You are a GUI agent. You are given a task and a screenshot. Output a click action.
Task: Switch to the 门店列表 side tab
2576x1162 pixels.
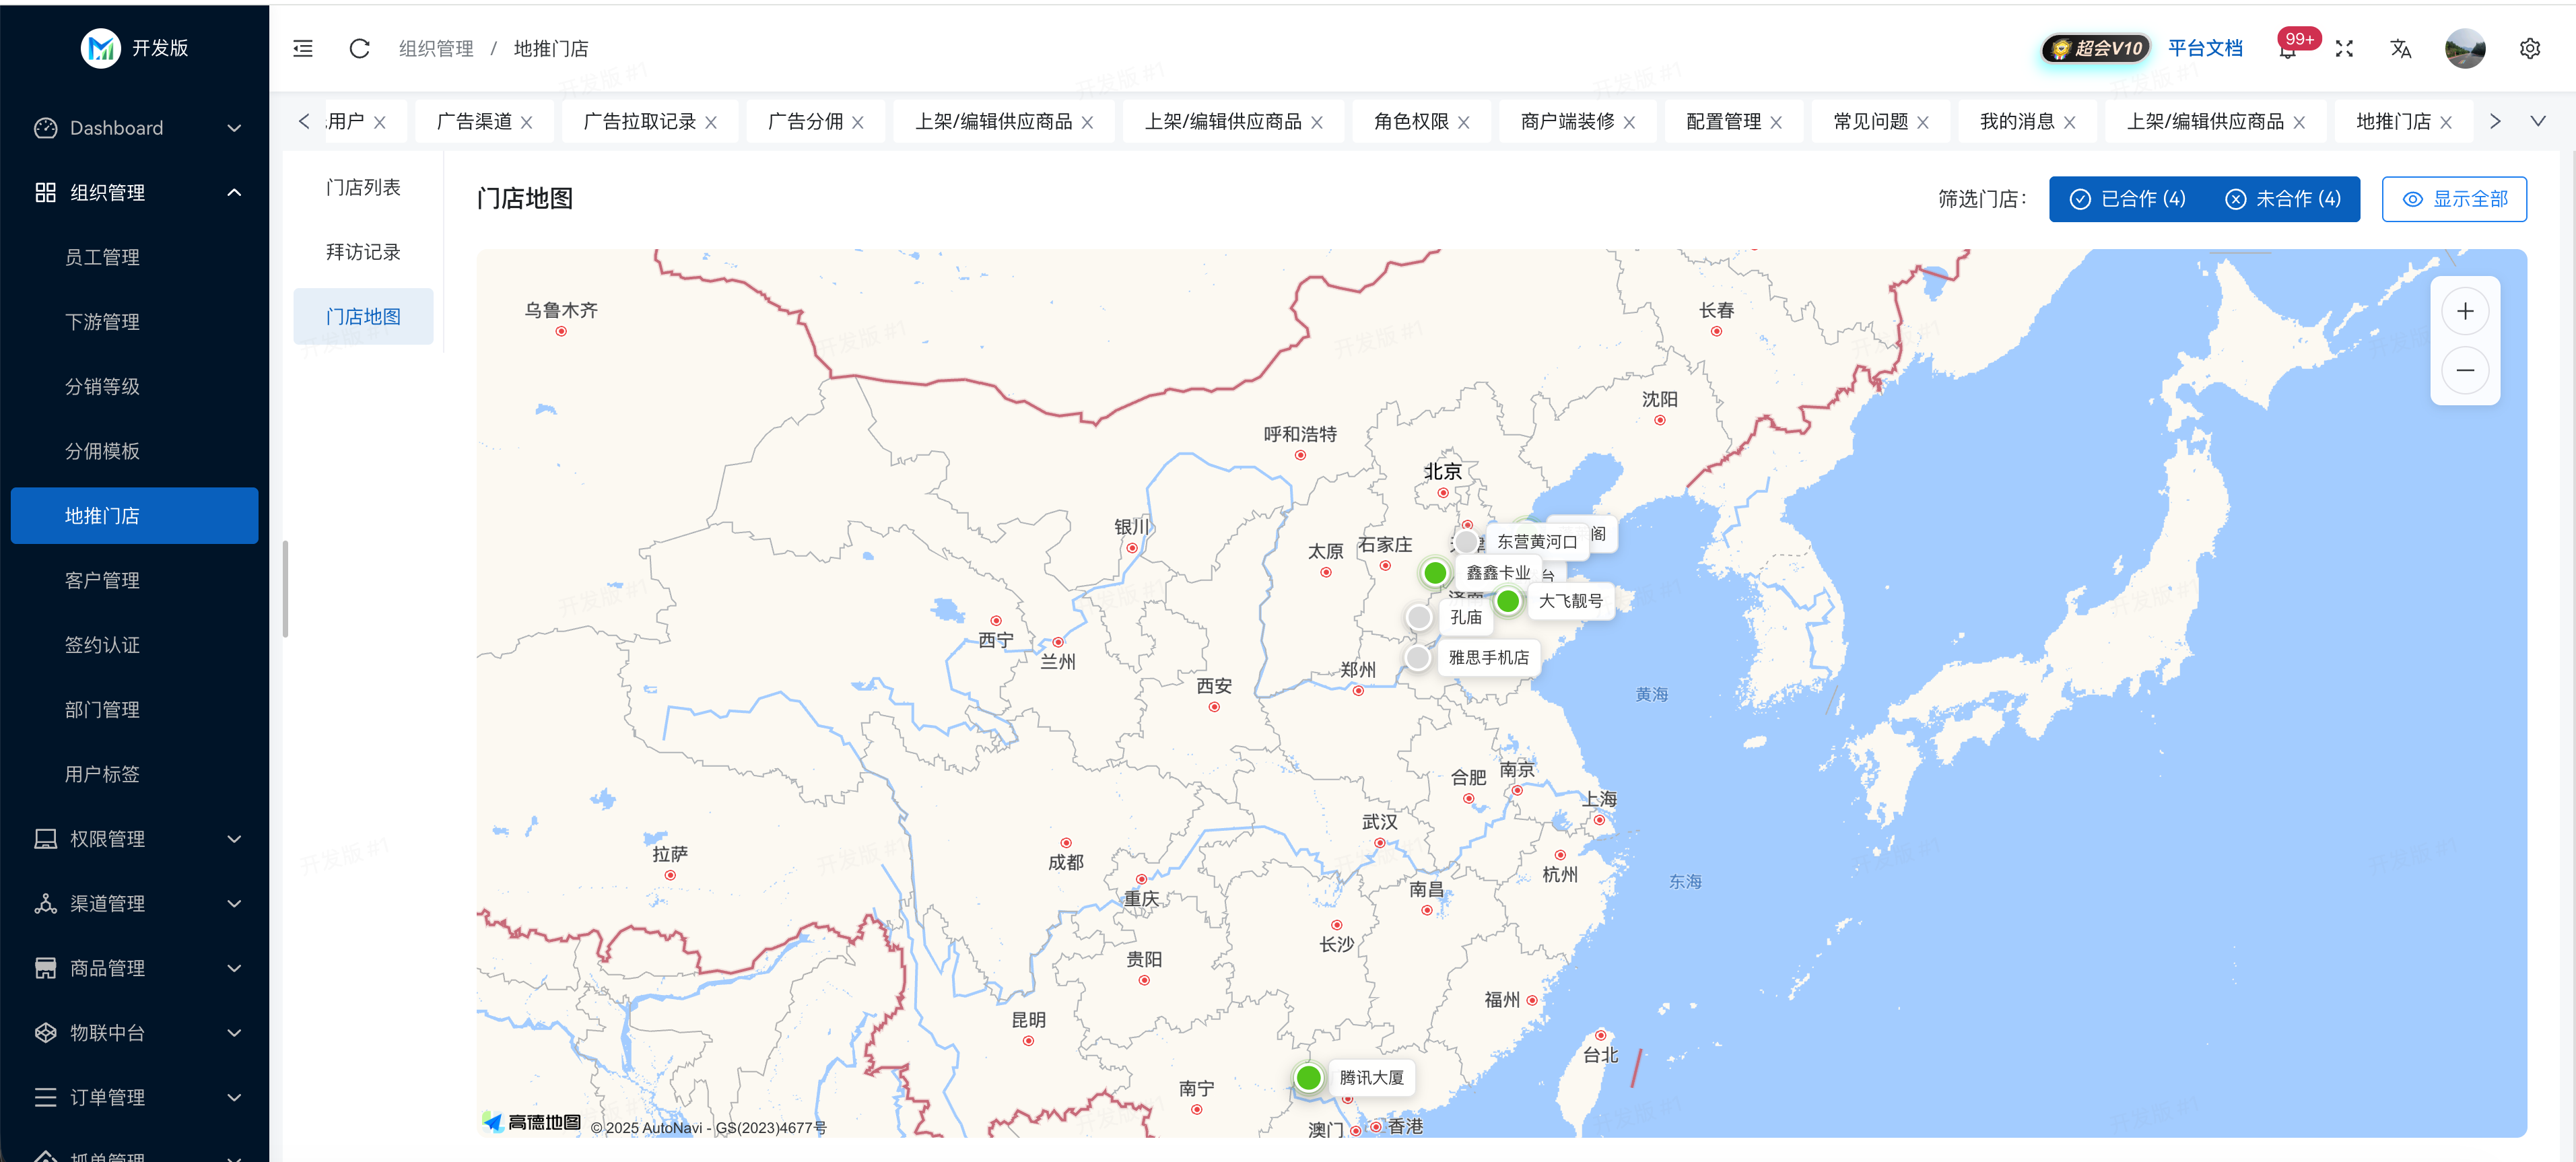pyautogui.click(x=363, y=187)
